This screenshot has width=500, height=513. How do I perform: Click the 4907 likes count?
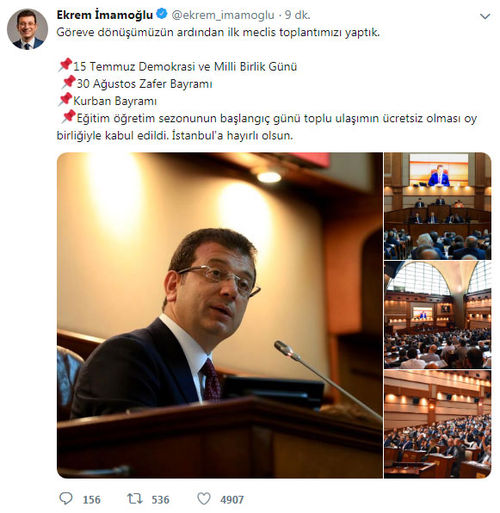(x=232, y=500)
